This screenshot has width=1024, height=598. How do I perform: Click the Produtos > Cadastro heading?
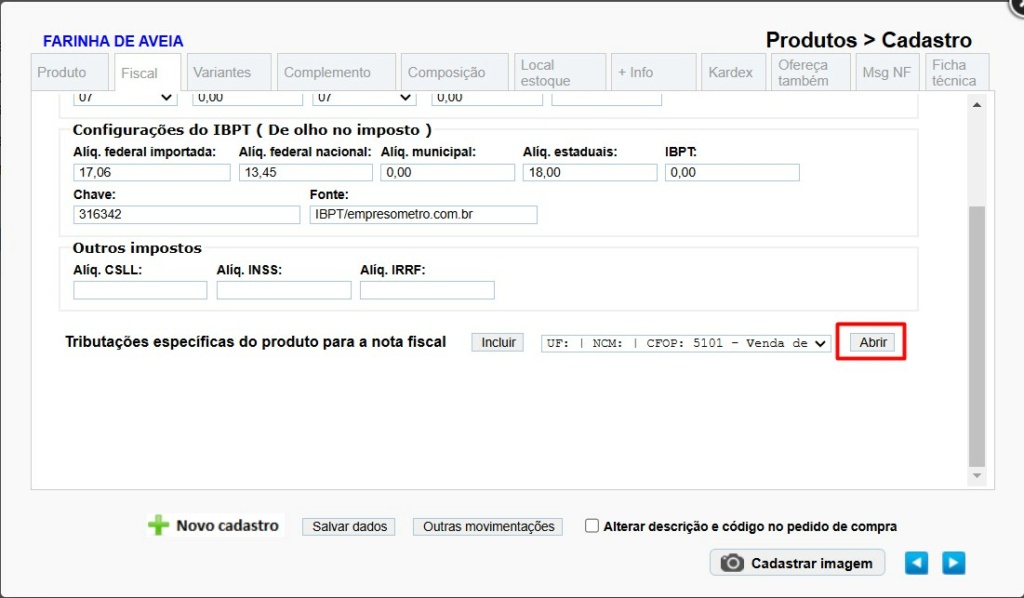coord(869,40)
